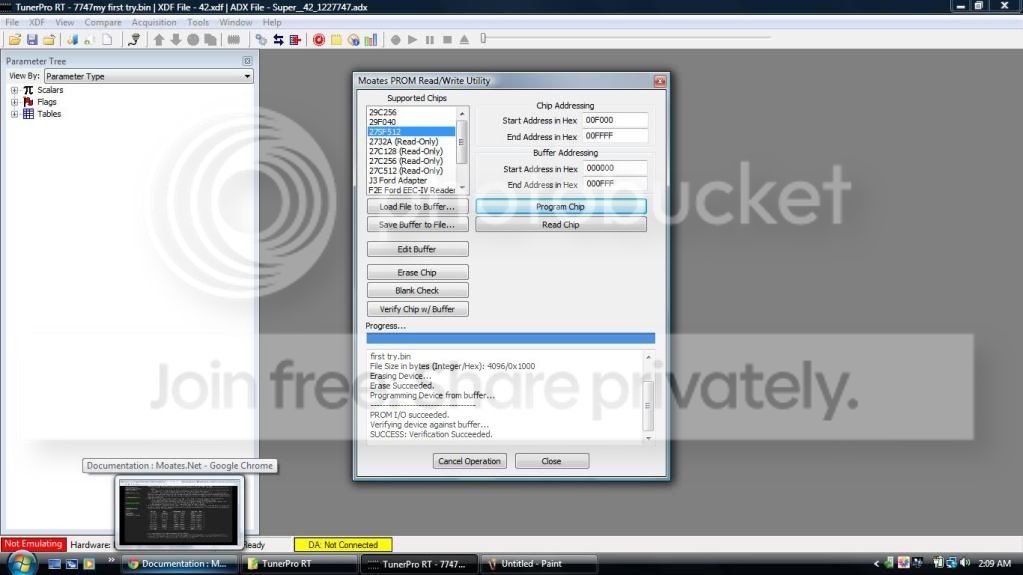Click the red circular target toolbar icon
Viewport: 1023px width, 575px height.
tap(318, 40)
